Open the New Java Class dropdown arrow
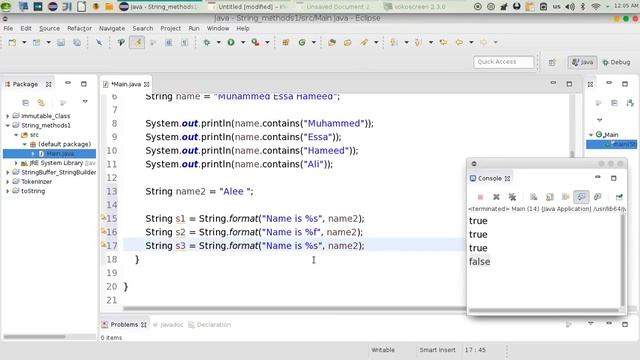 313,42
